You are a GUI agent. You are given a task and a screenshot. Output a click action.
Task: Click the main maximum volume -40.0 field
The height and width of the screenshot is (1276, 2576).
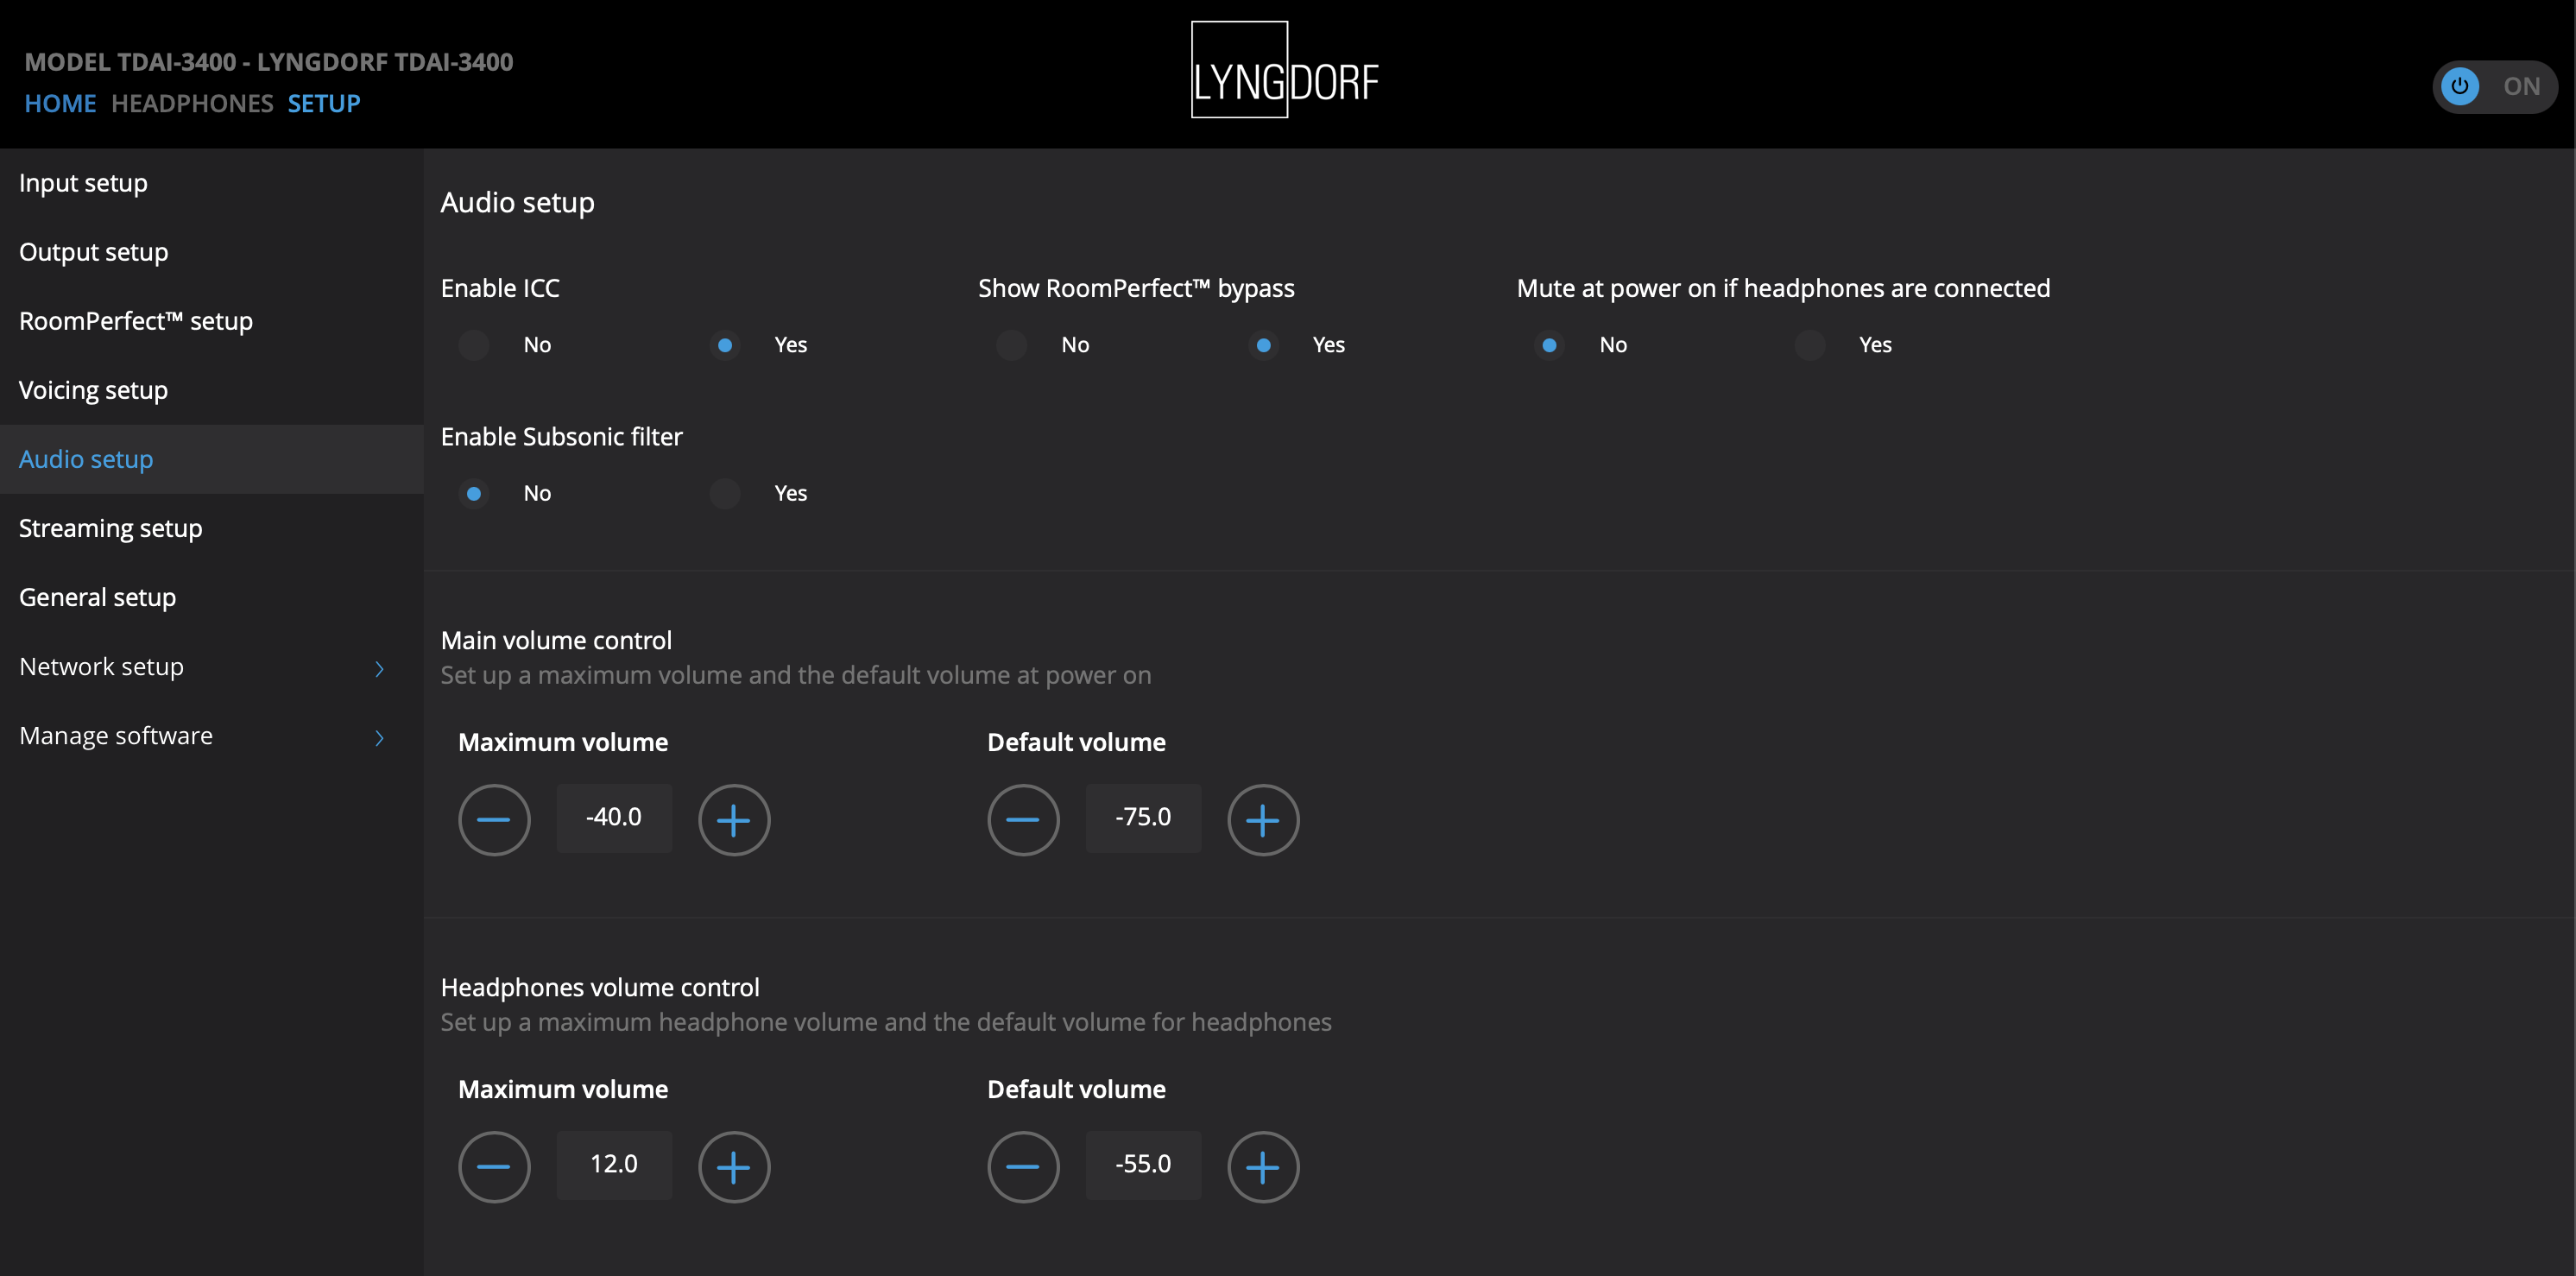(614, 817)
